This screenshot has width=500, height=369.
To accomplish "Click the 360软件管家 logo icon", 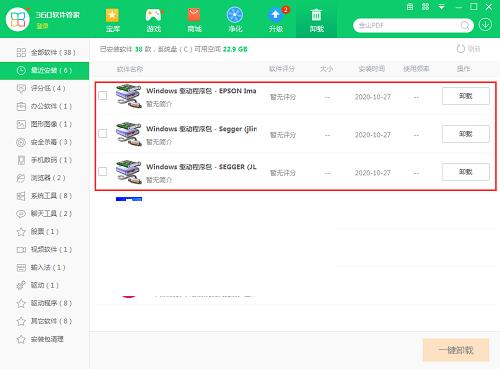I will coord(18,19).
